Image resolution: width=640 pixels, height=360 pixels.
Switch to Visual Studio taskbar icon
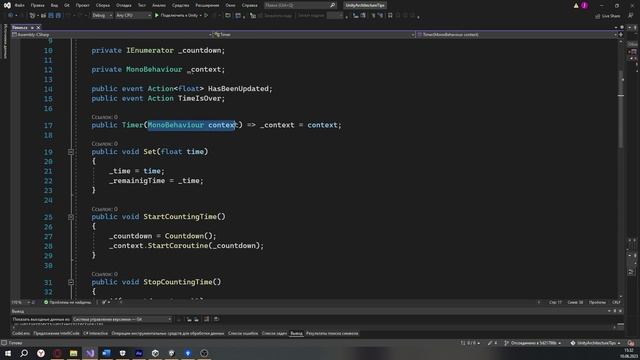(x=90, y=353)
